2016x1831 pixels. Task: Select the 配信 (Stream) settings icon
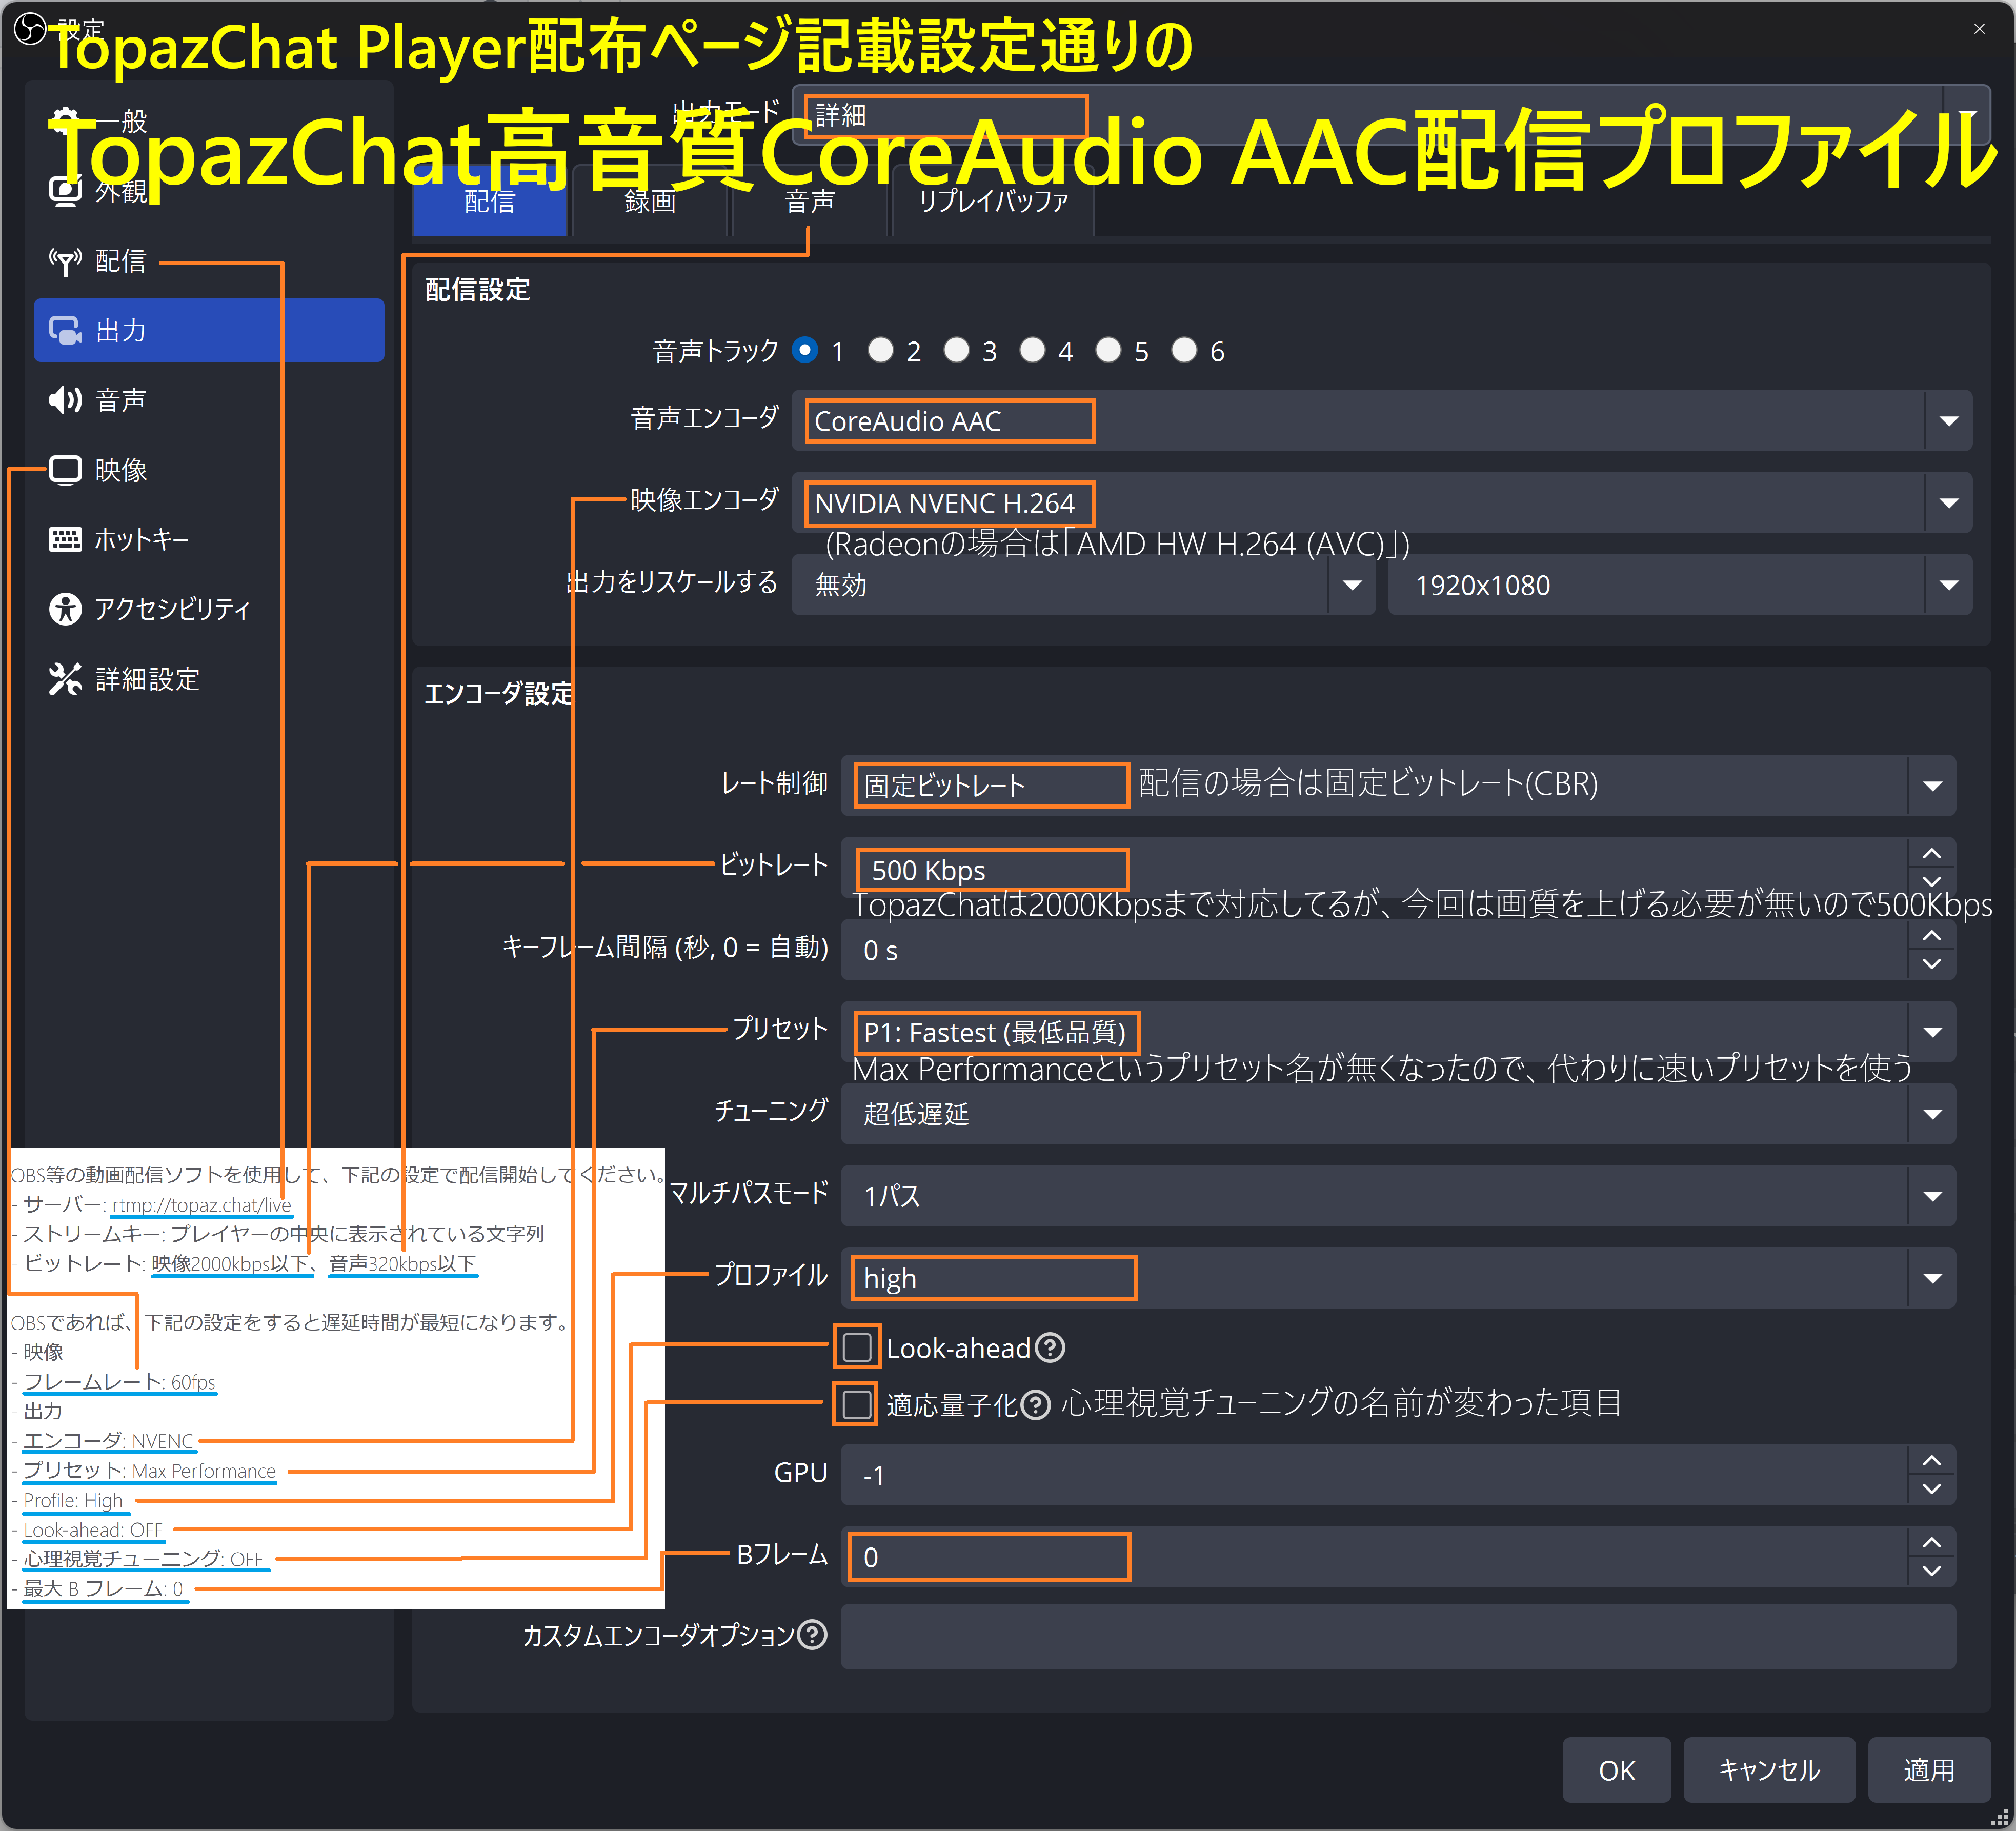(66, 260)
